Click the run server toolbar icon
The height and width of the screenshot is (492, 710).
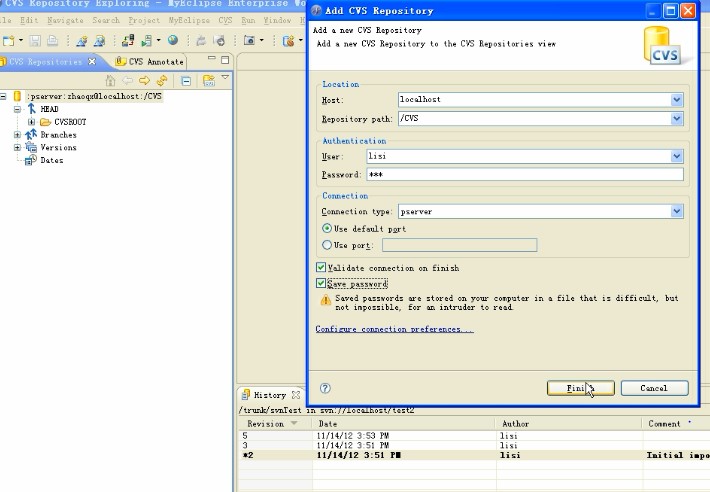(x=147, y=41)
